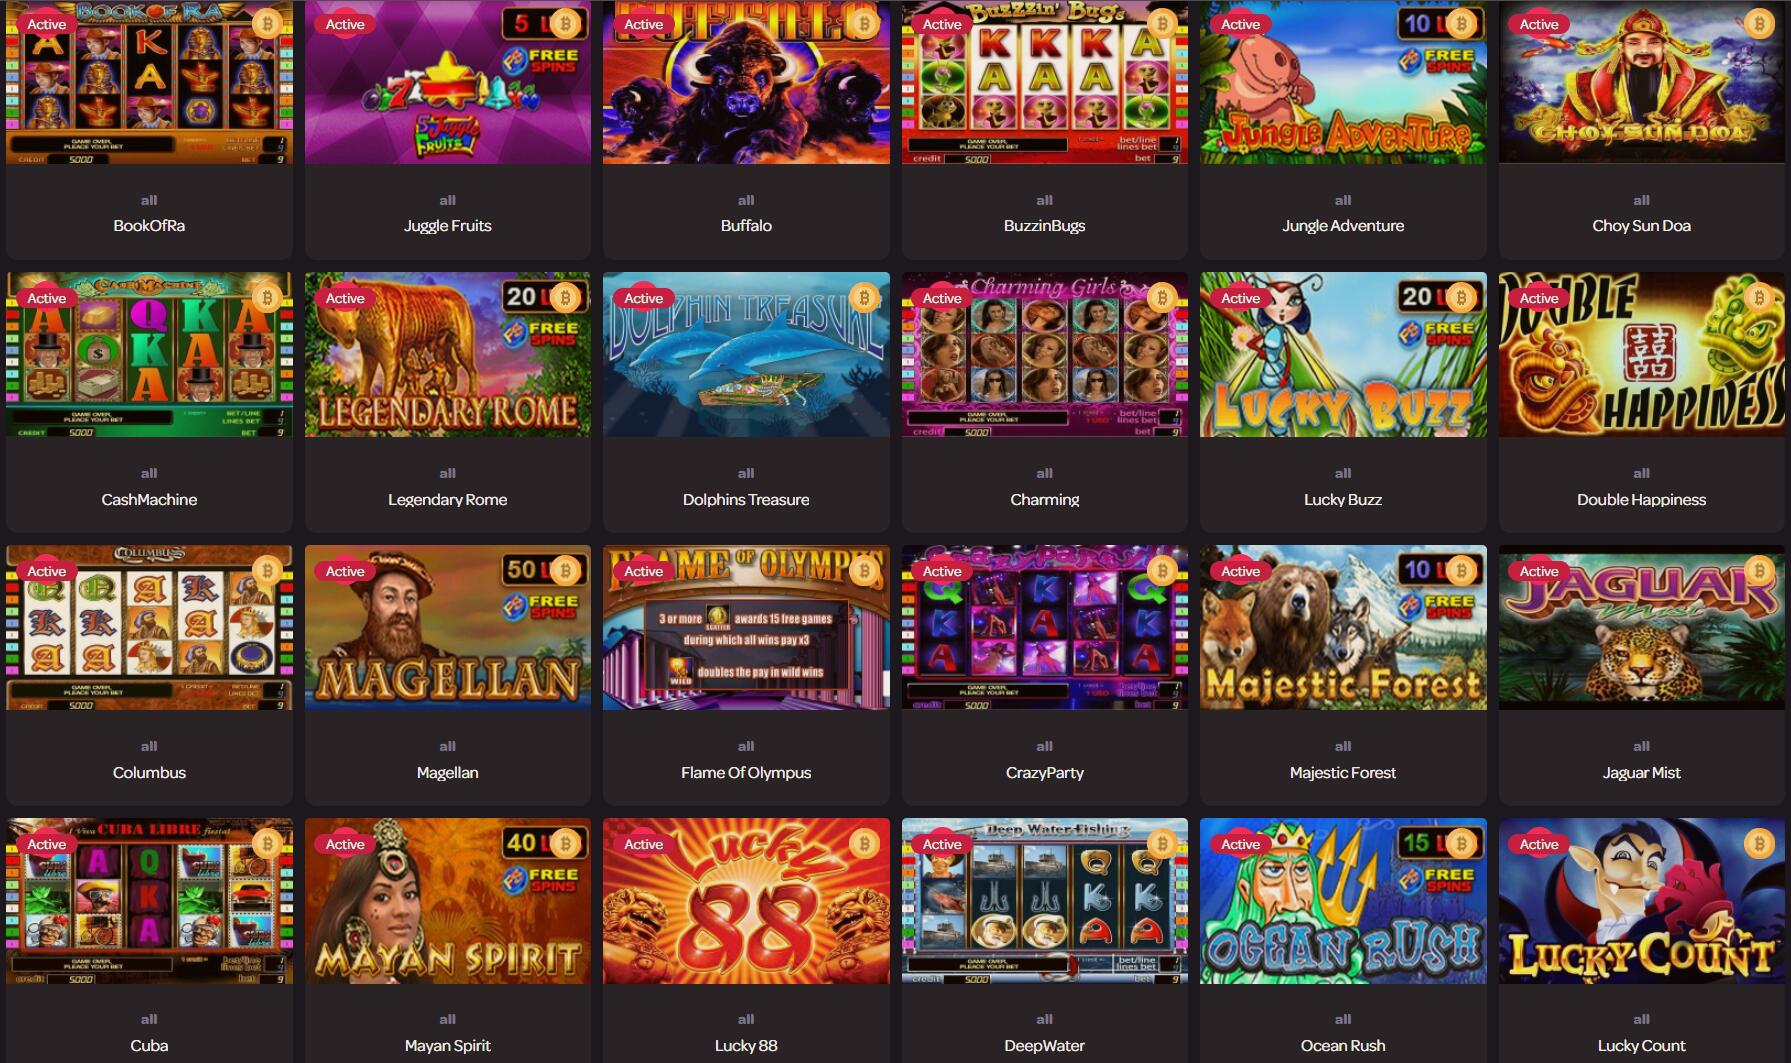Select the Columbus game title
This screenshot has height=1063, width=1791.
pos(149,772)
